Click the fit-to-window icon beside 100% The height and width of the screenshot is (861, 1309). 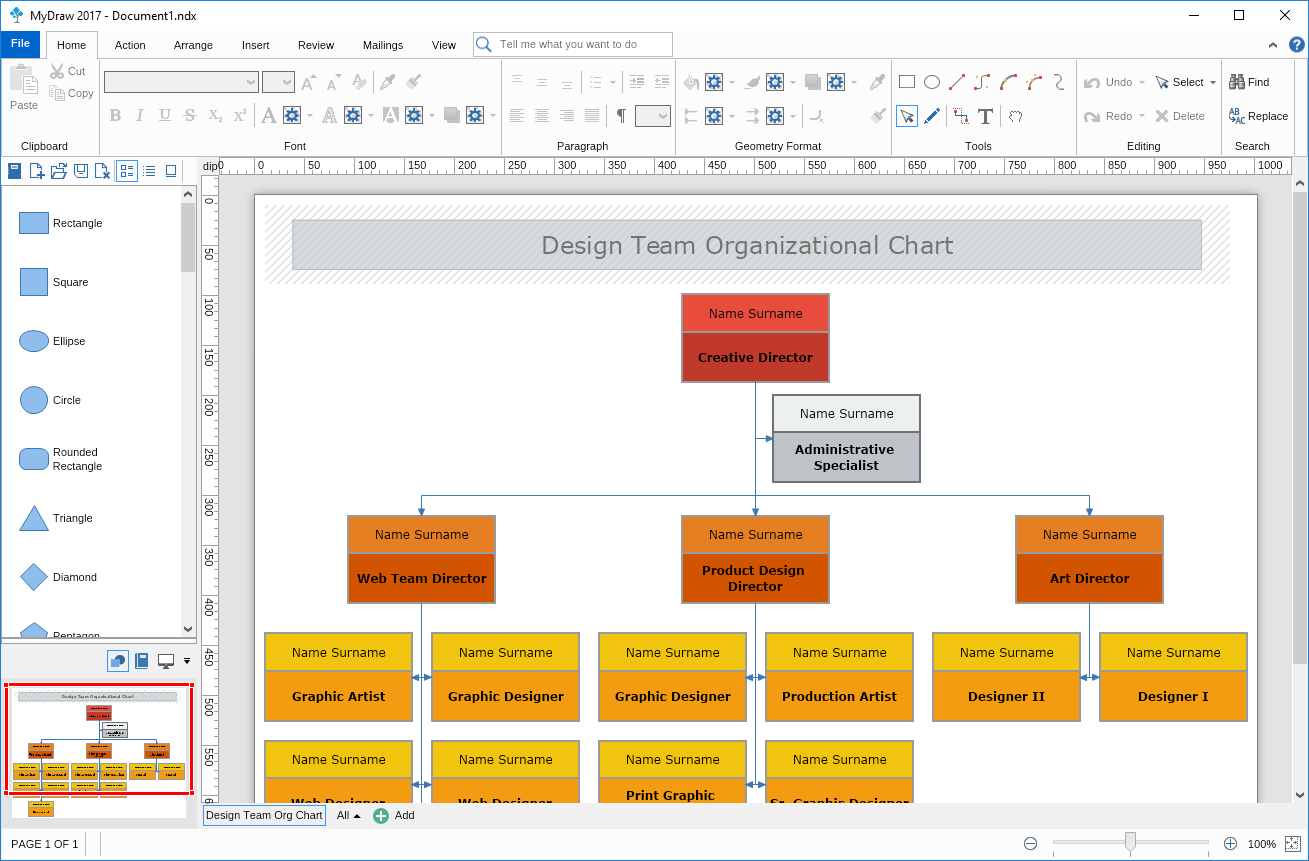1292,844
